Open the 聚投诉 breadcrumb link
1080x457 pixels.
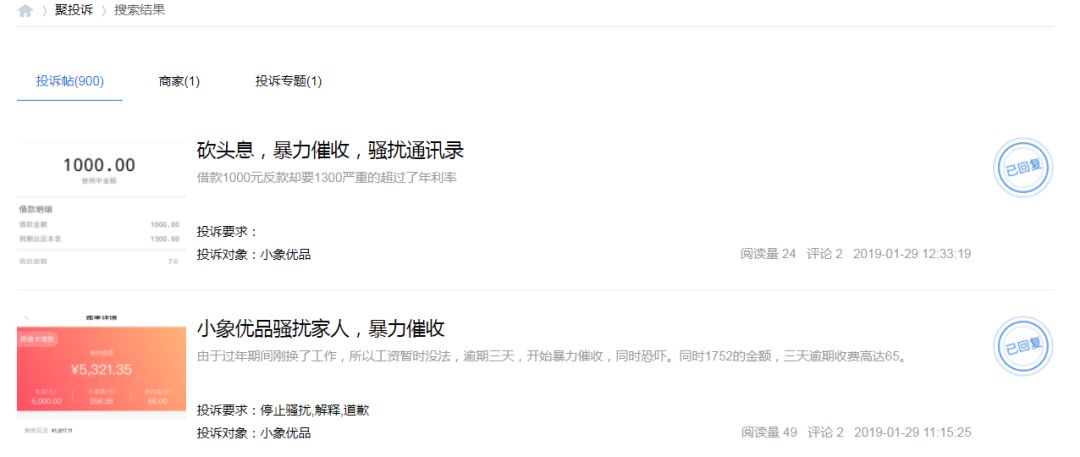click(x=74, y=10)
